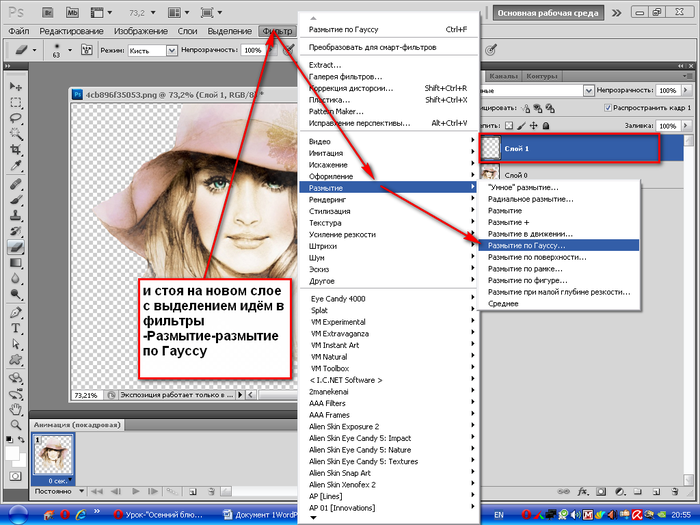Play the frame animation
This screenshot has height=525, width=700.
click(136, 492)
